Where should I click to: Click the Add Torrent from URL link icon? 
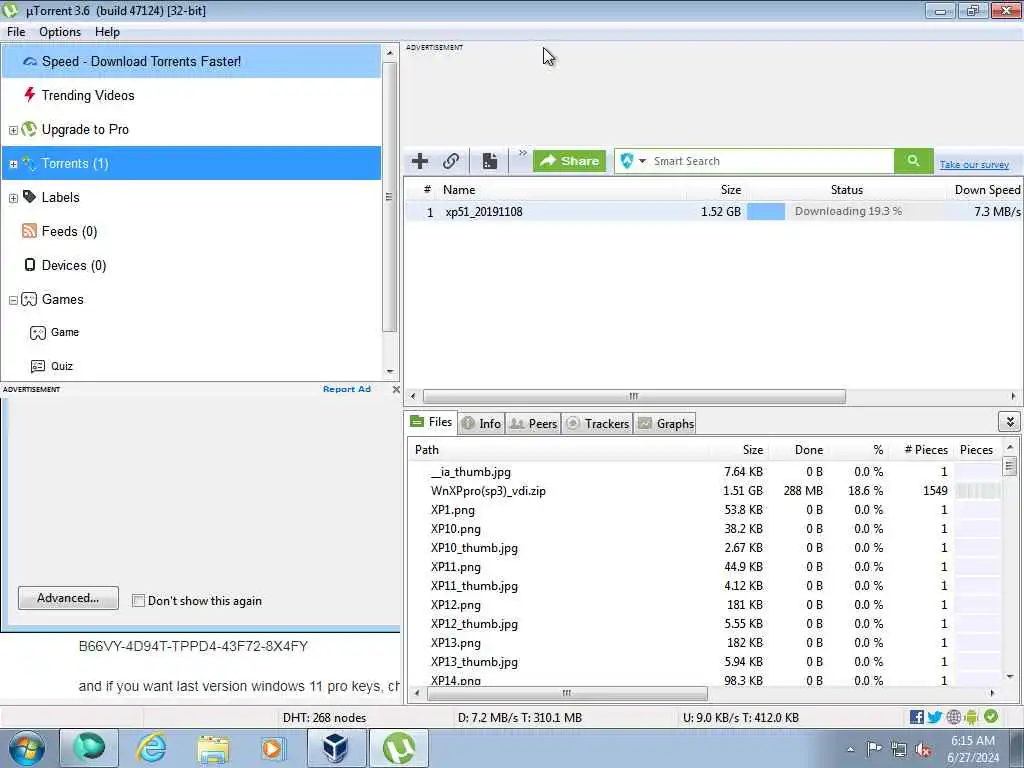pos(451,161)
